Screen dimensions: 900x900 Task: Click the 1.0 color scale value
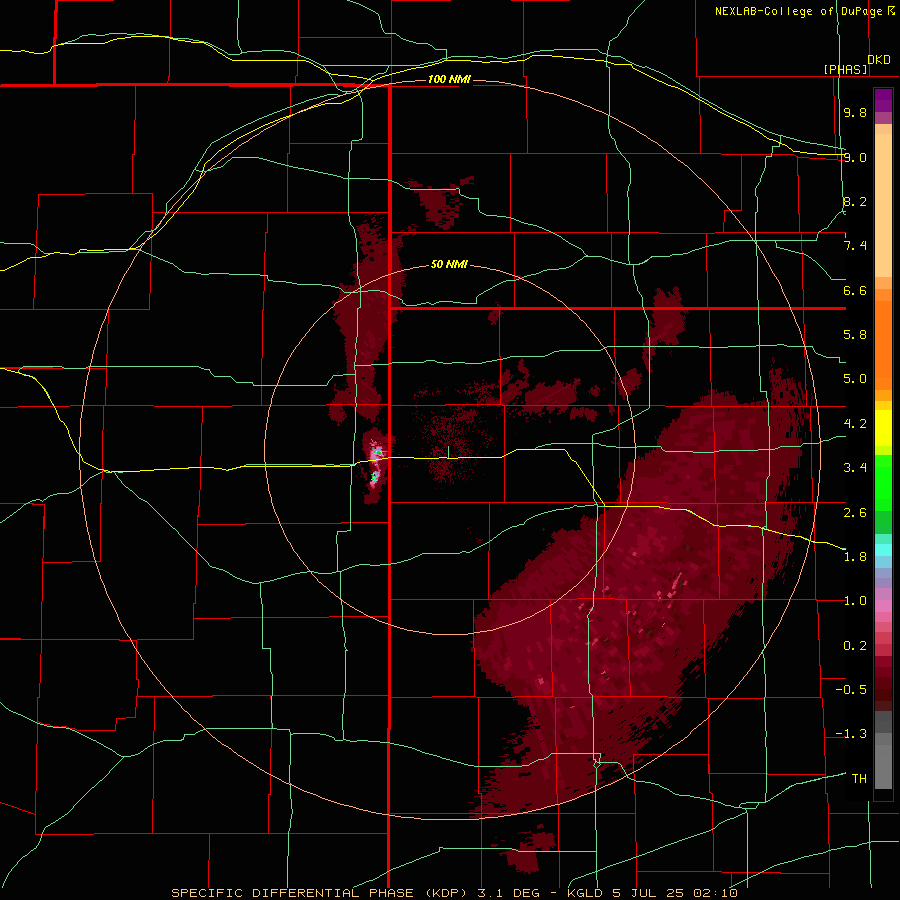click(855, 601)
